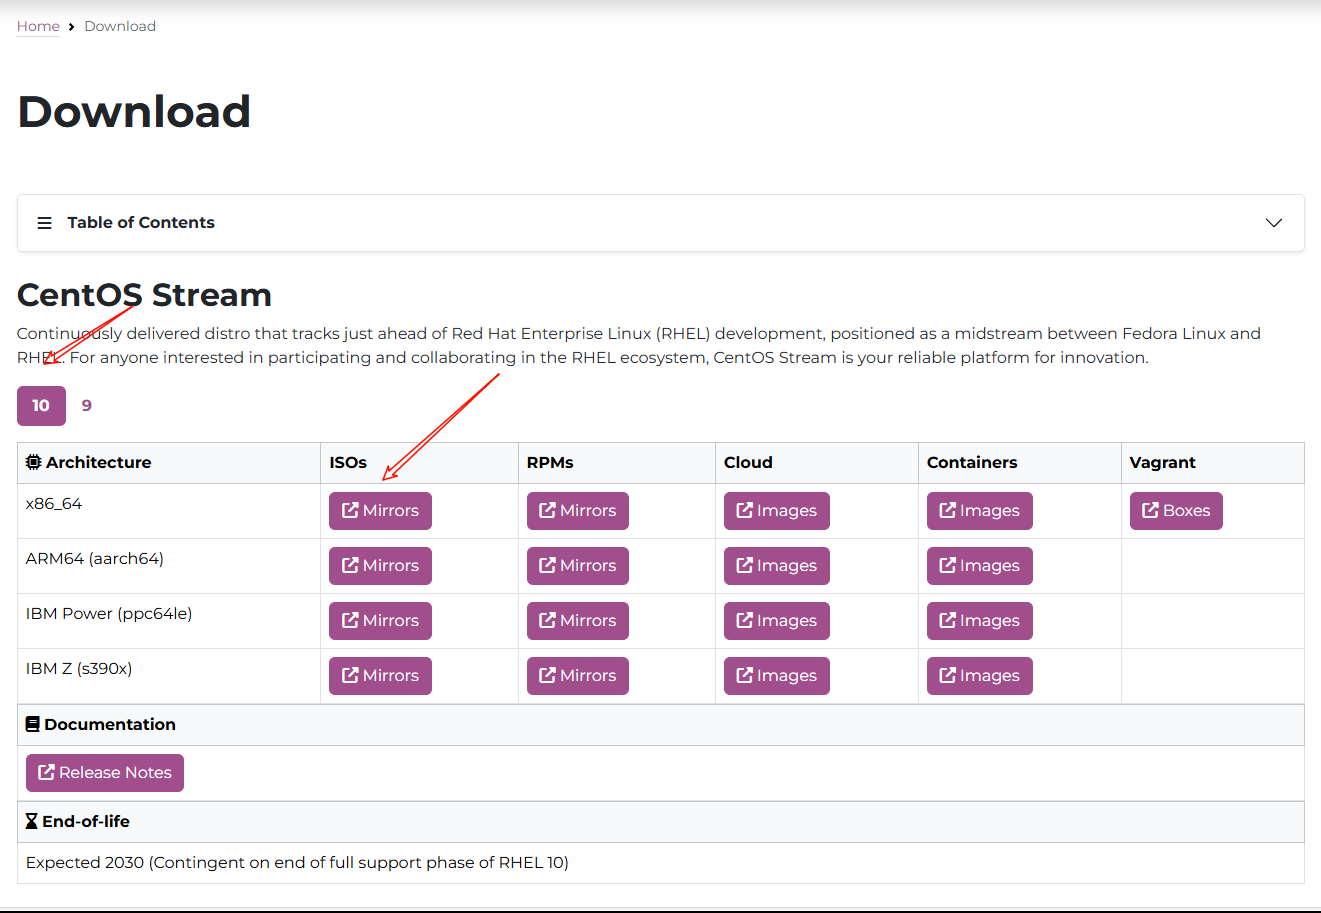Click the Architecture chip icon
The width and height of the screenshot is (1321, 913).
point(34,462)
